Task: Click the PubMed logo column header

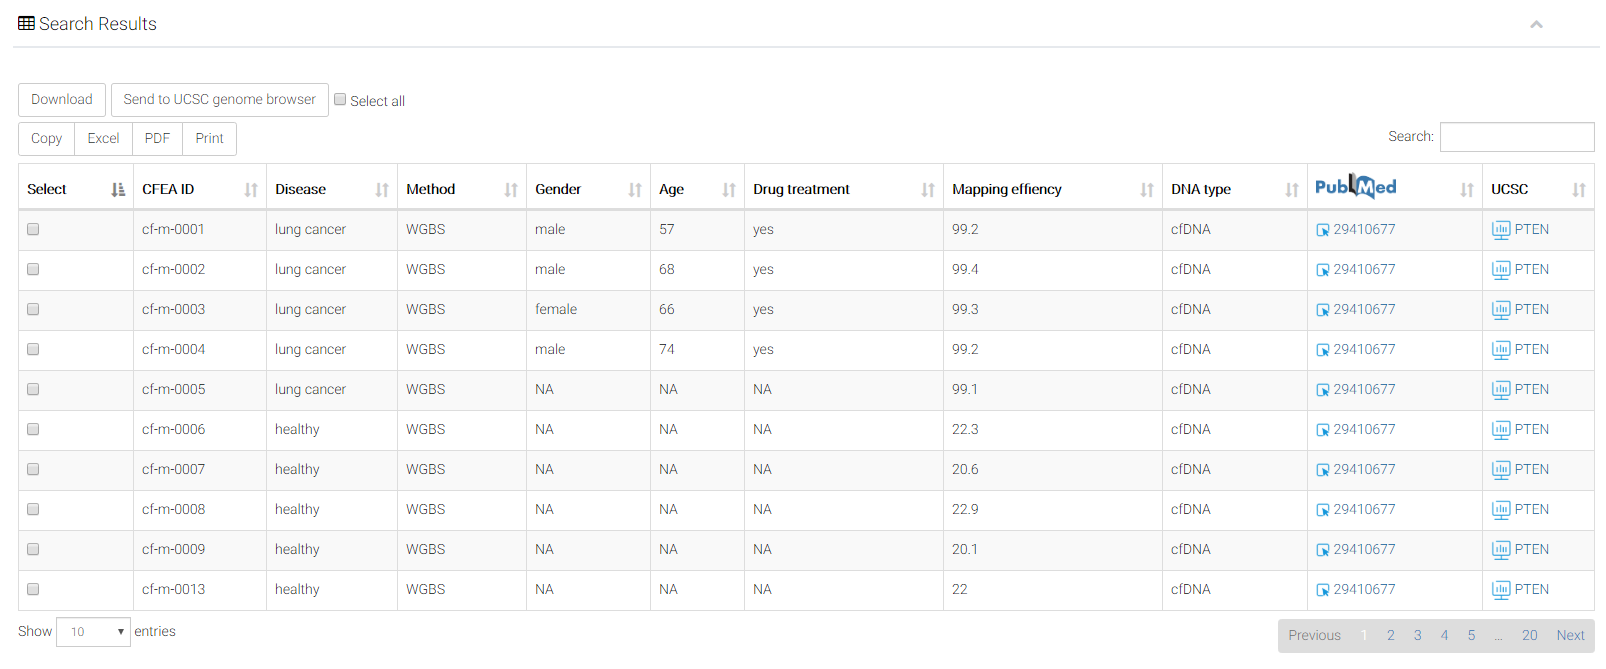Action: [x=1355, y=187]
